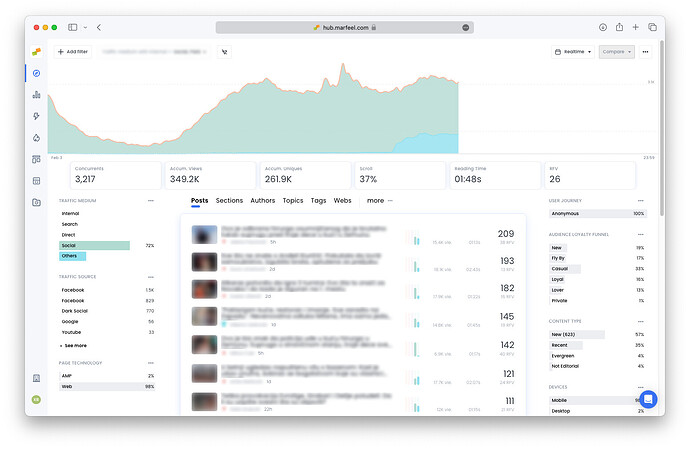Switch to the Topics tab
The width and height of the screenshot is (690, 449).
pos(293,200)
